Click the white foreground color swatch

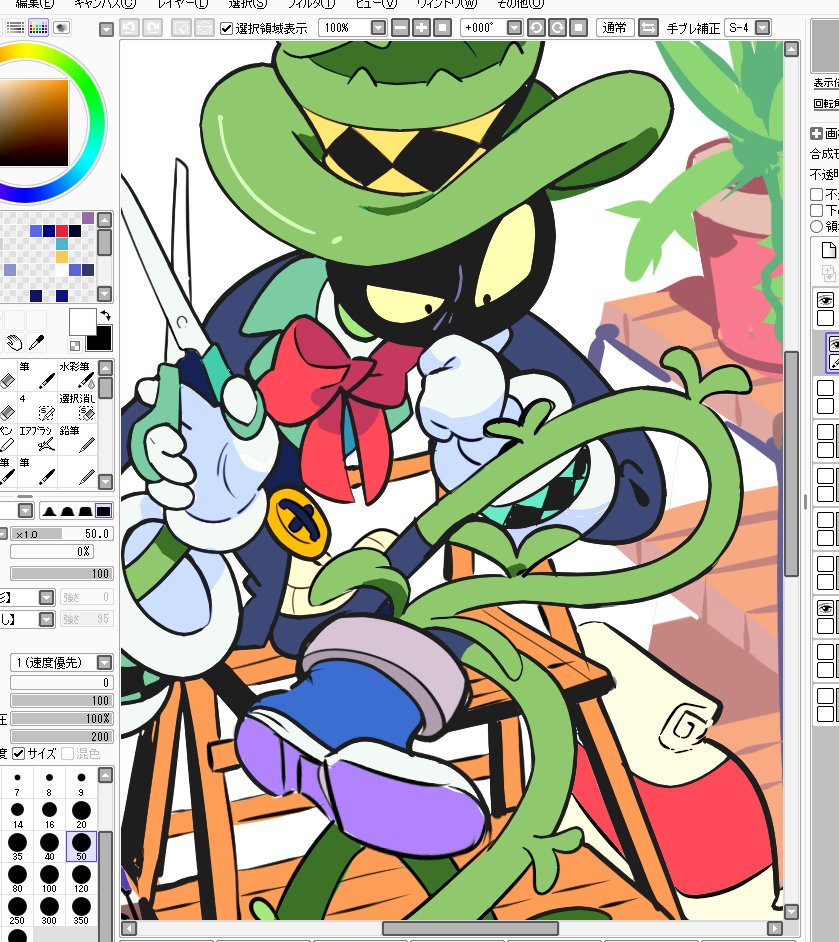[82, 321]
